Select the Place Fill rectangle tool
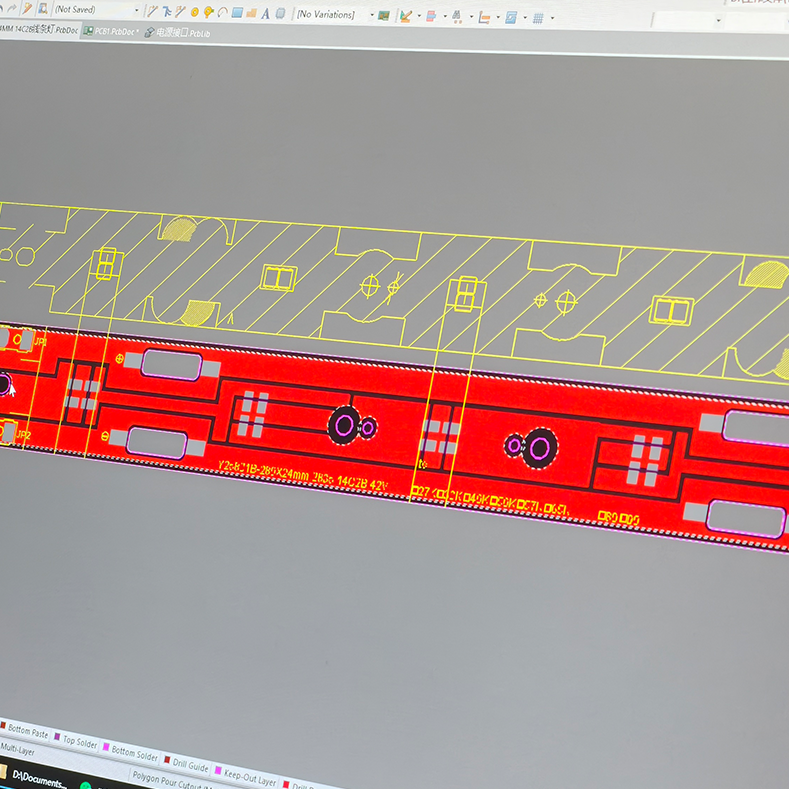 click(x=237, y=13)
